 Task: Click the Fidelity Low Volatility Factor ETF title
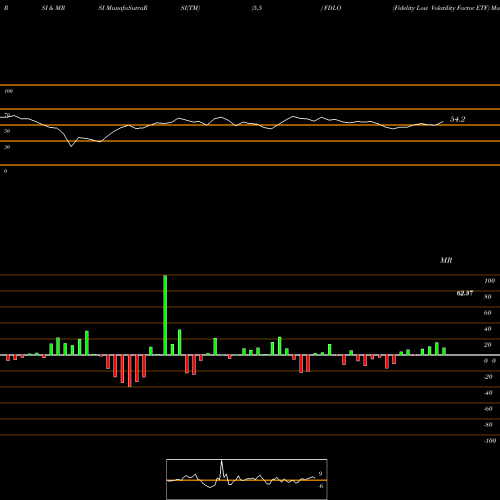coord(441,8)
